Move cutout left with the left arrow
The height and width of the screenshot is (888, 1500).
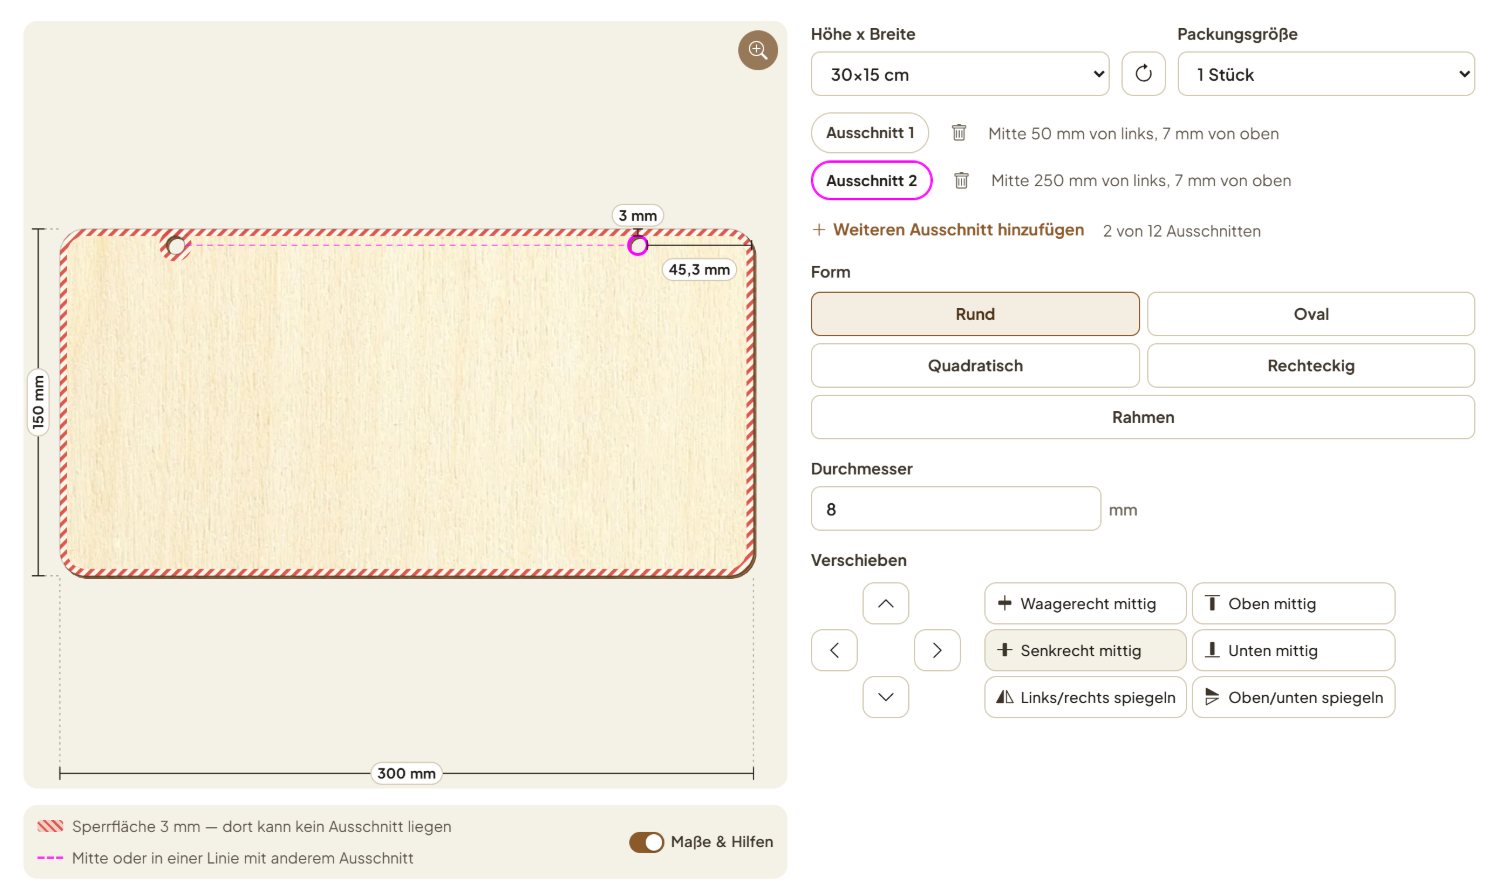click(x=834, y=650)
